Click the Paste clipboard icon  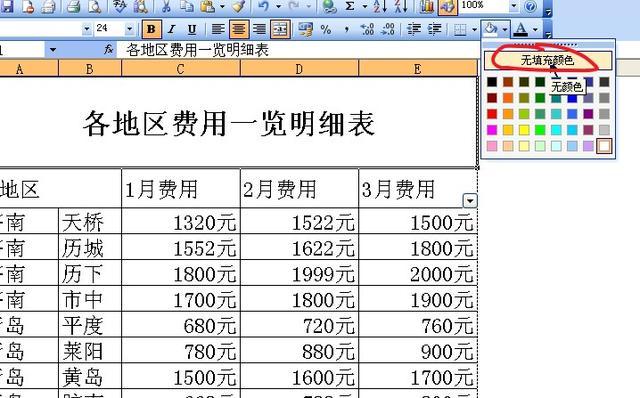click(208, 6)
